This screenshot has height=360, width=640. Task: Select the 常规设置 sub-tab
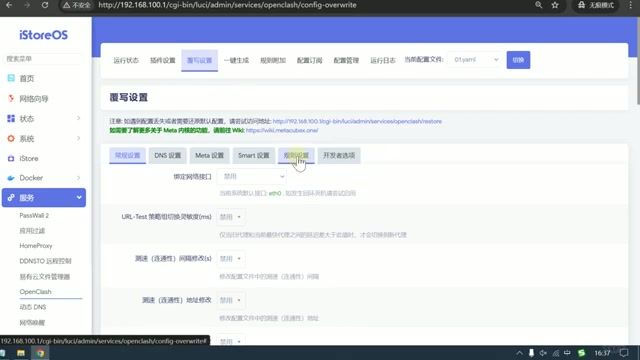(127, 156)
